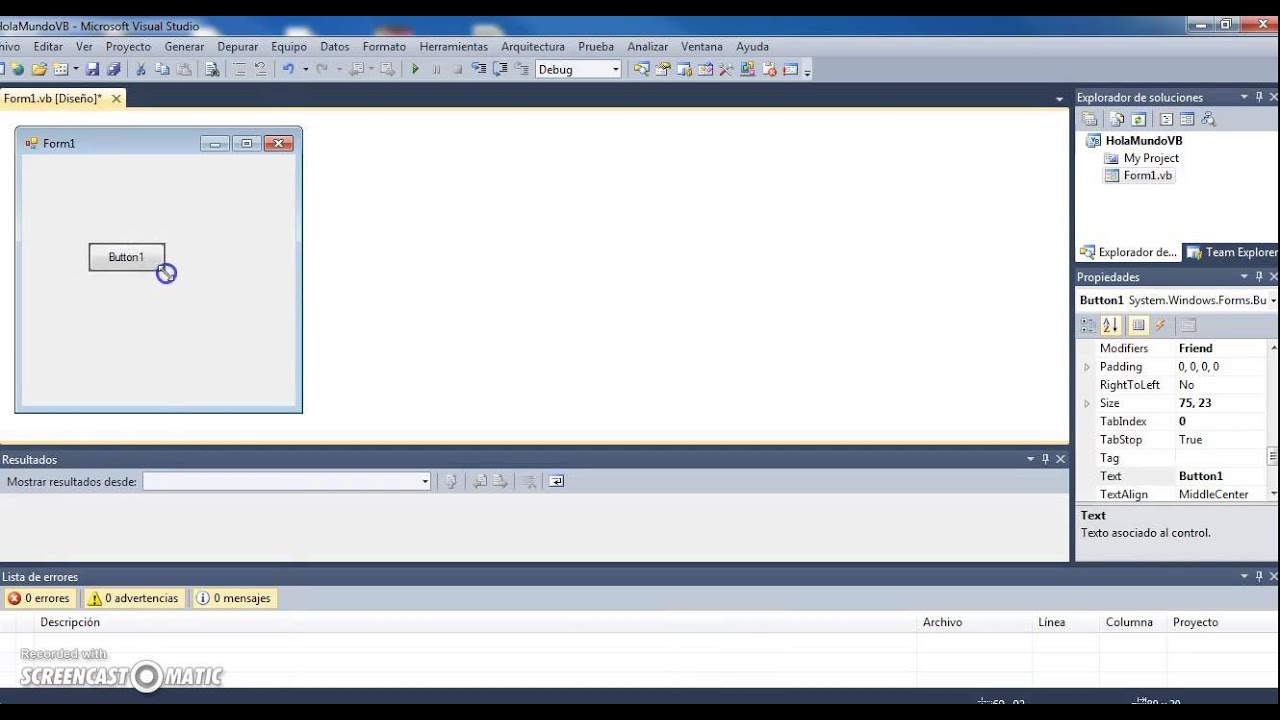Close the Form1.vb [Diseño] tab

click(116, 98)
